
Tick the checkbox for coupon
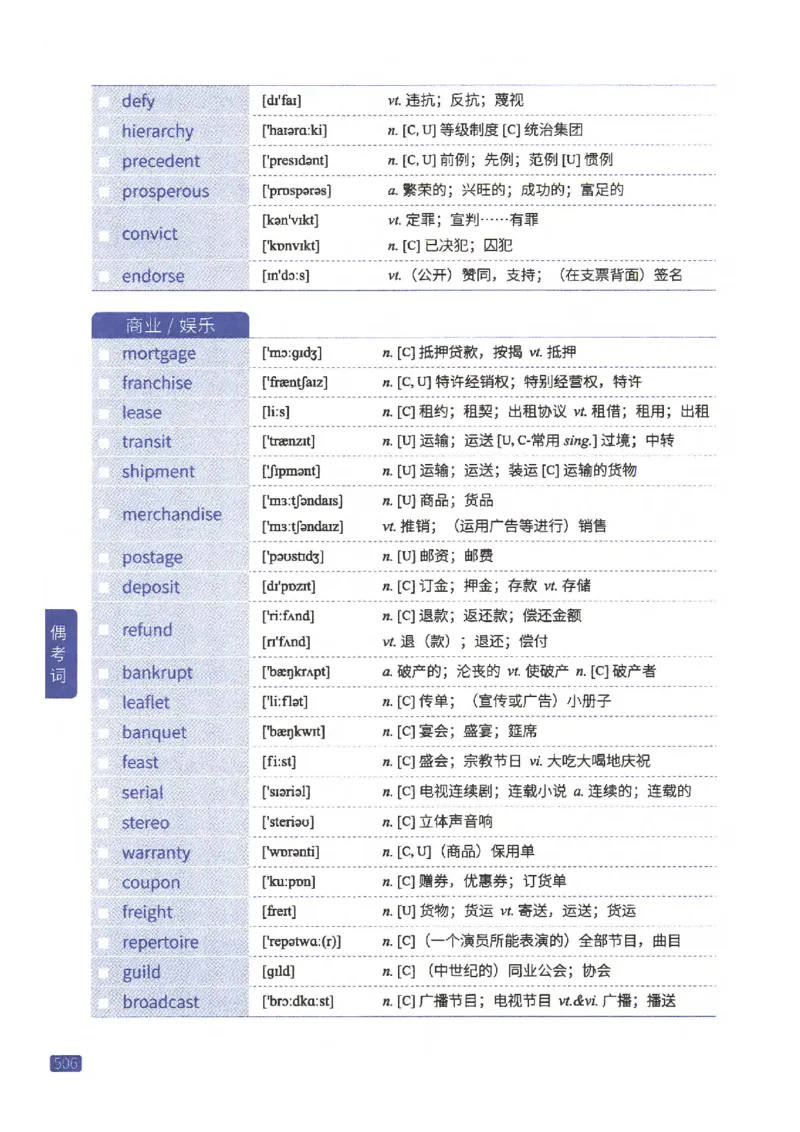click(104, 882)
